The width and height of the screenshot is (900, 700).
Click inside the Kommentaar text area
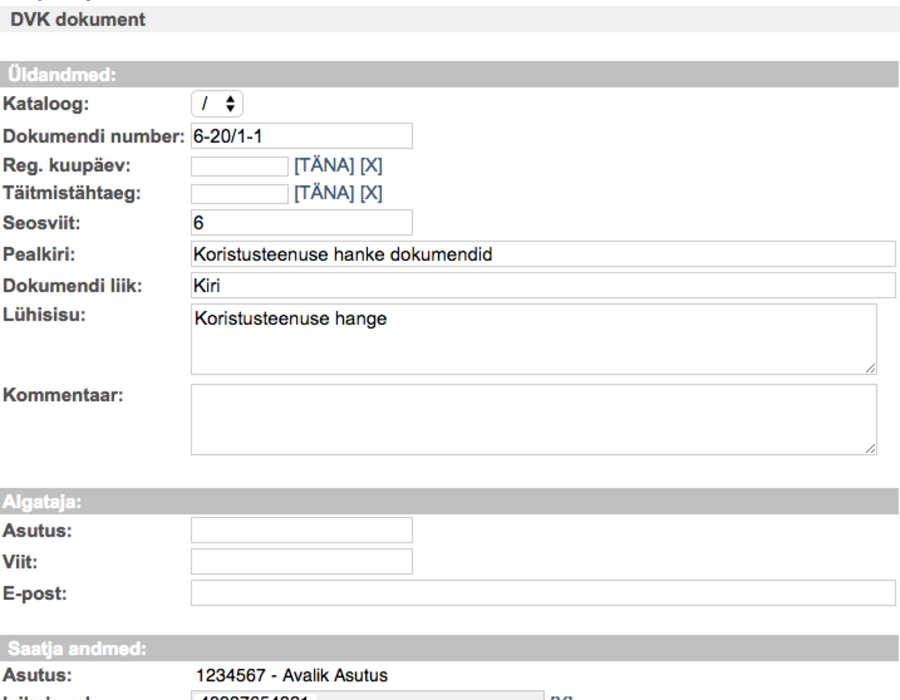tap(534, 420)
